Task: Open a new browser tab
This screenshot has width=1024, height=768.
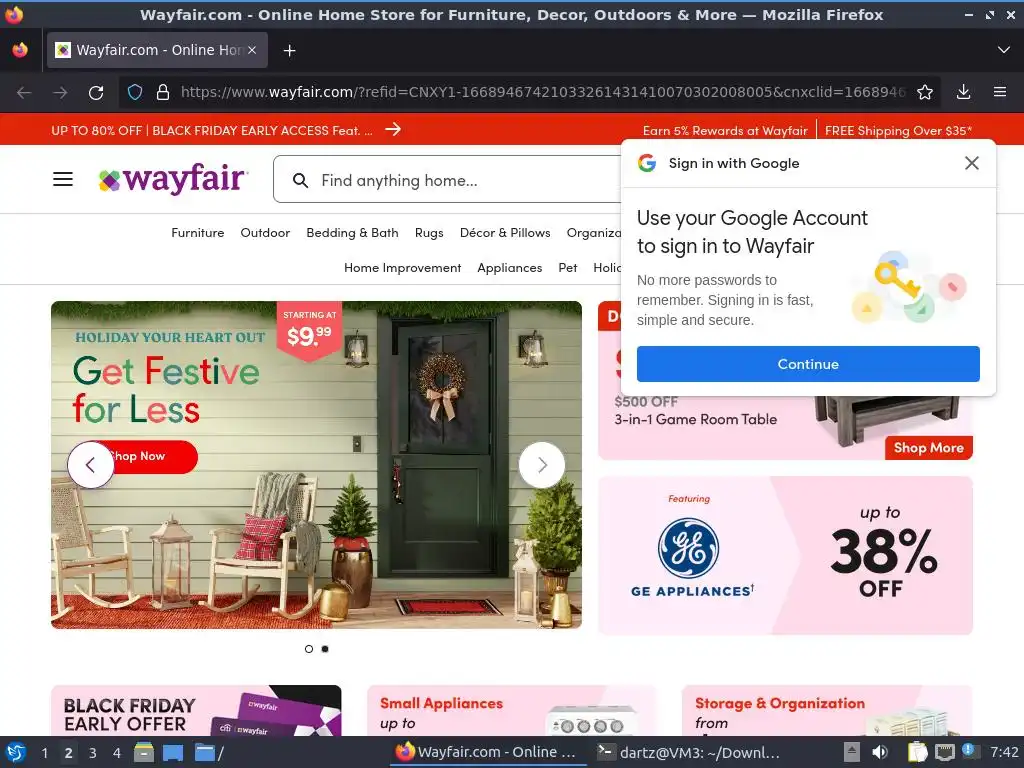Action: point(289,50)
